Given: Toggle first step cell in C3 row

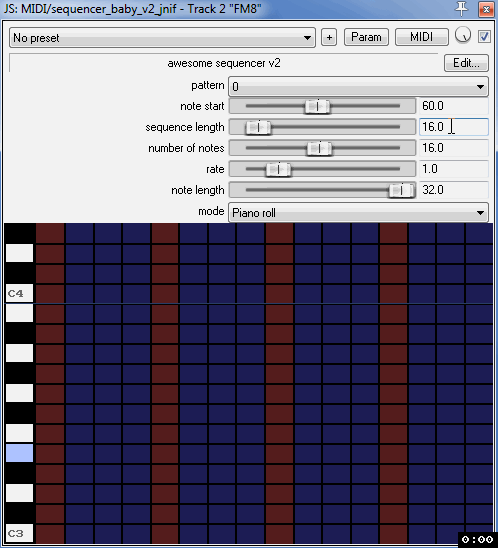Looking at the screenshot, I should (50, 534).
